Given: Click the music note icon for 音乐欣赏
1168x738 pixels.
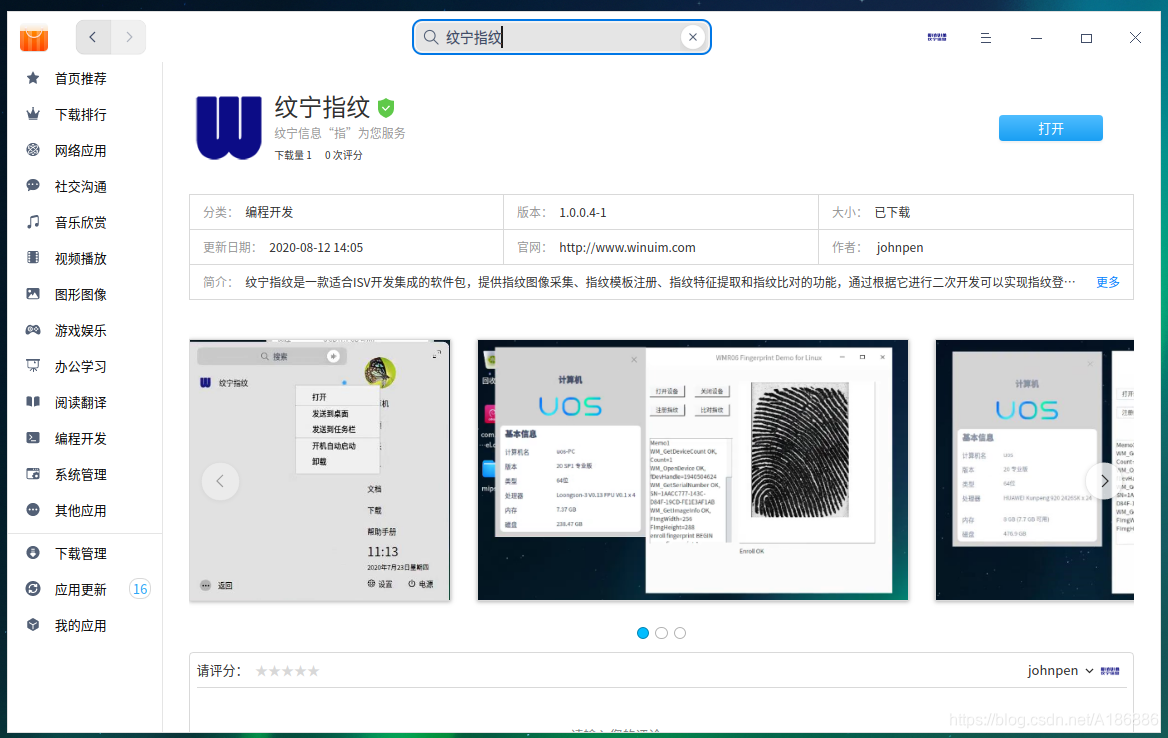Looking at the screenshot, I should pos(33,222).
